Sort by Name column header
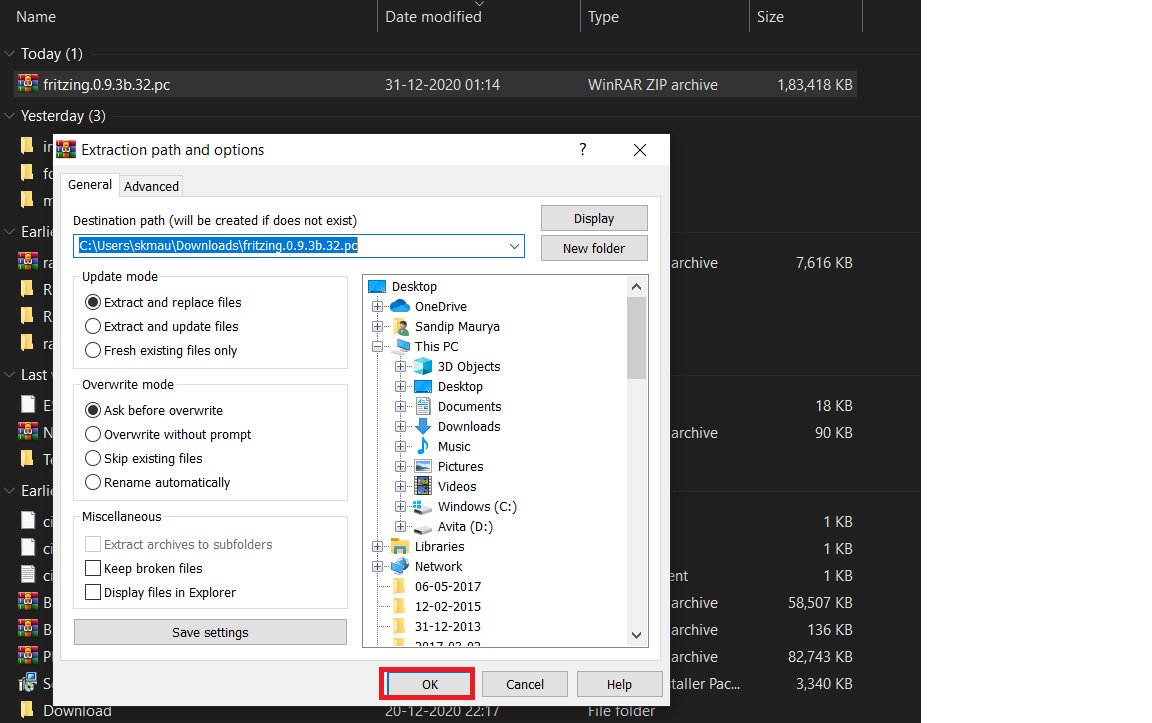This screenshot has height=723, width=1152. (36, 16)
